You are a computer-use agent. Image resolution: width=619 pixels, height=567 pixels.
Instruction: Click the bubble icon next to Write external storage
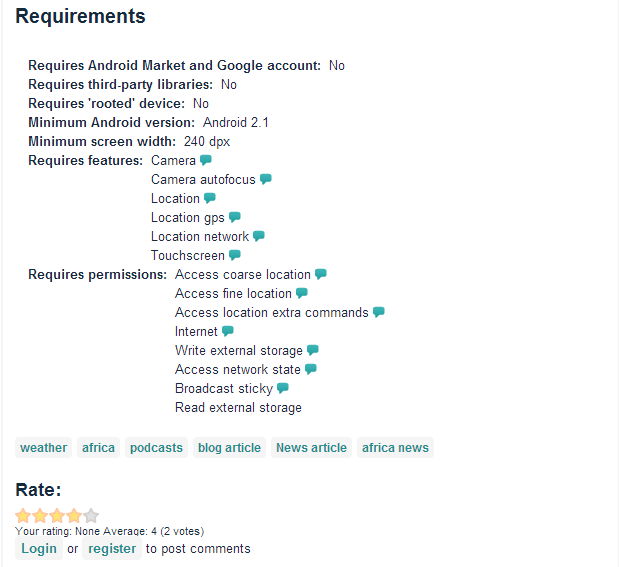pyautogui.click(x=313, y=350)
